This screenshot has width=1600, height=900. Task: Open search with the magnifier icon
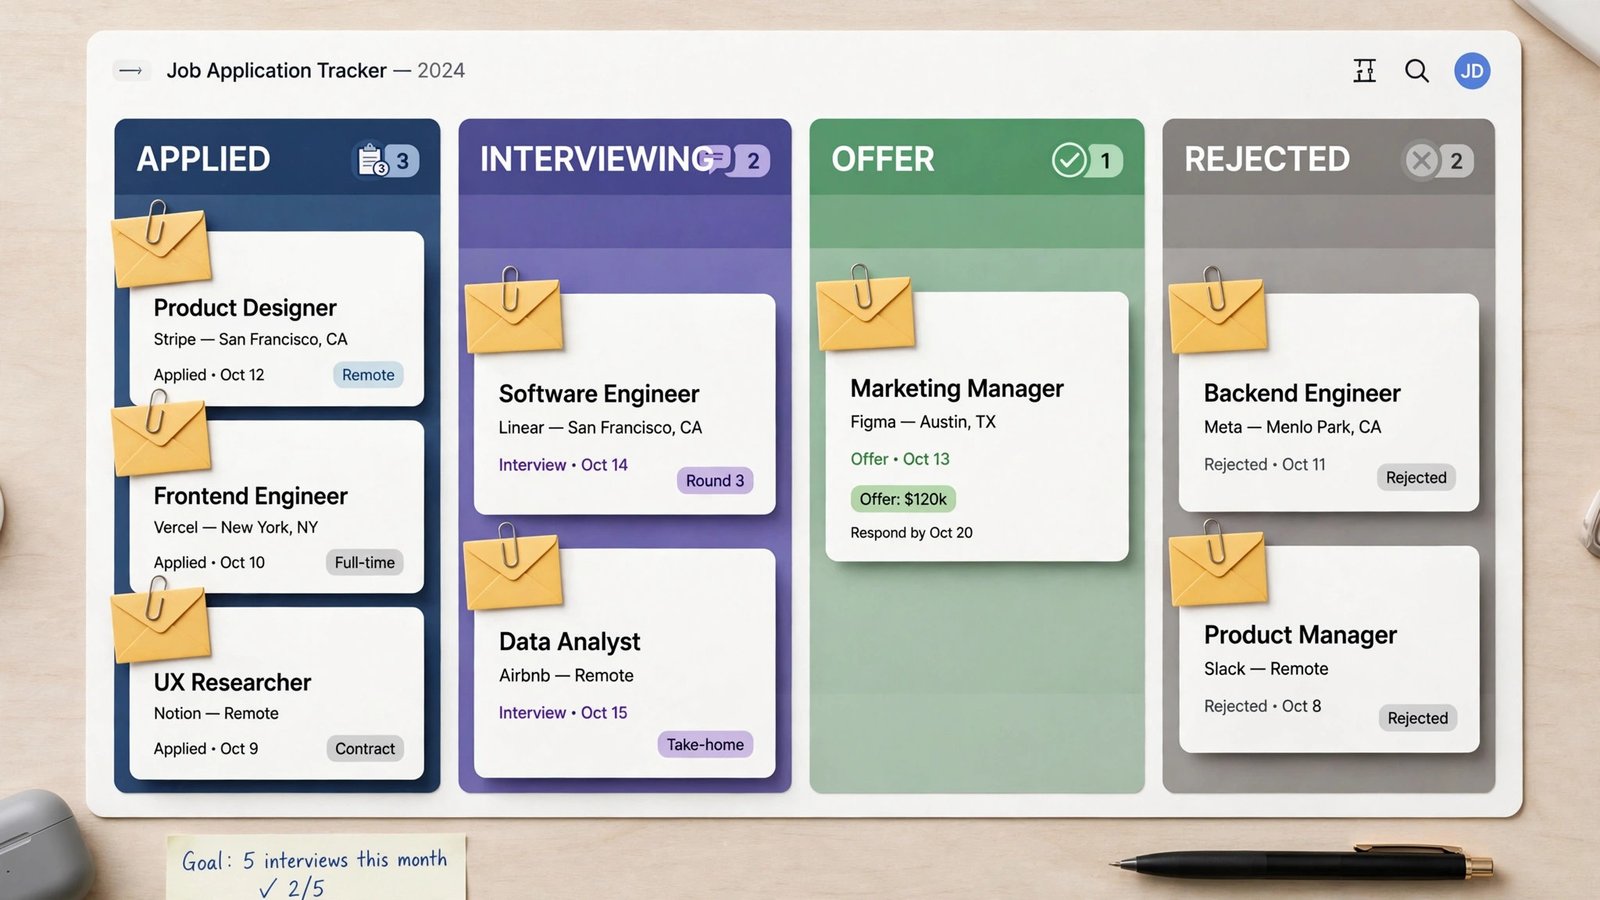(1416, 71)
